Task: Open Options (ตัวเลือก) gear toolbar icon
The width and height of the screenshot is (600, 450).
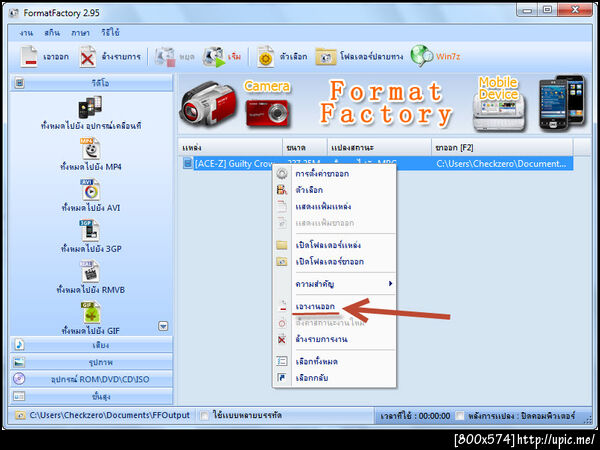Action: [266, 57]
